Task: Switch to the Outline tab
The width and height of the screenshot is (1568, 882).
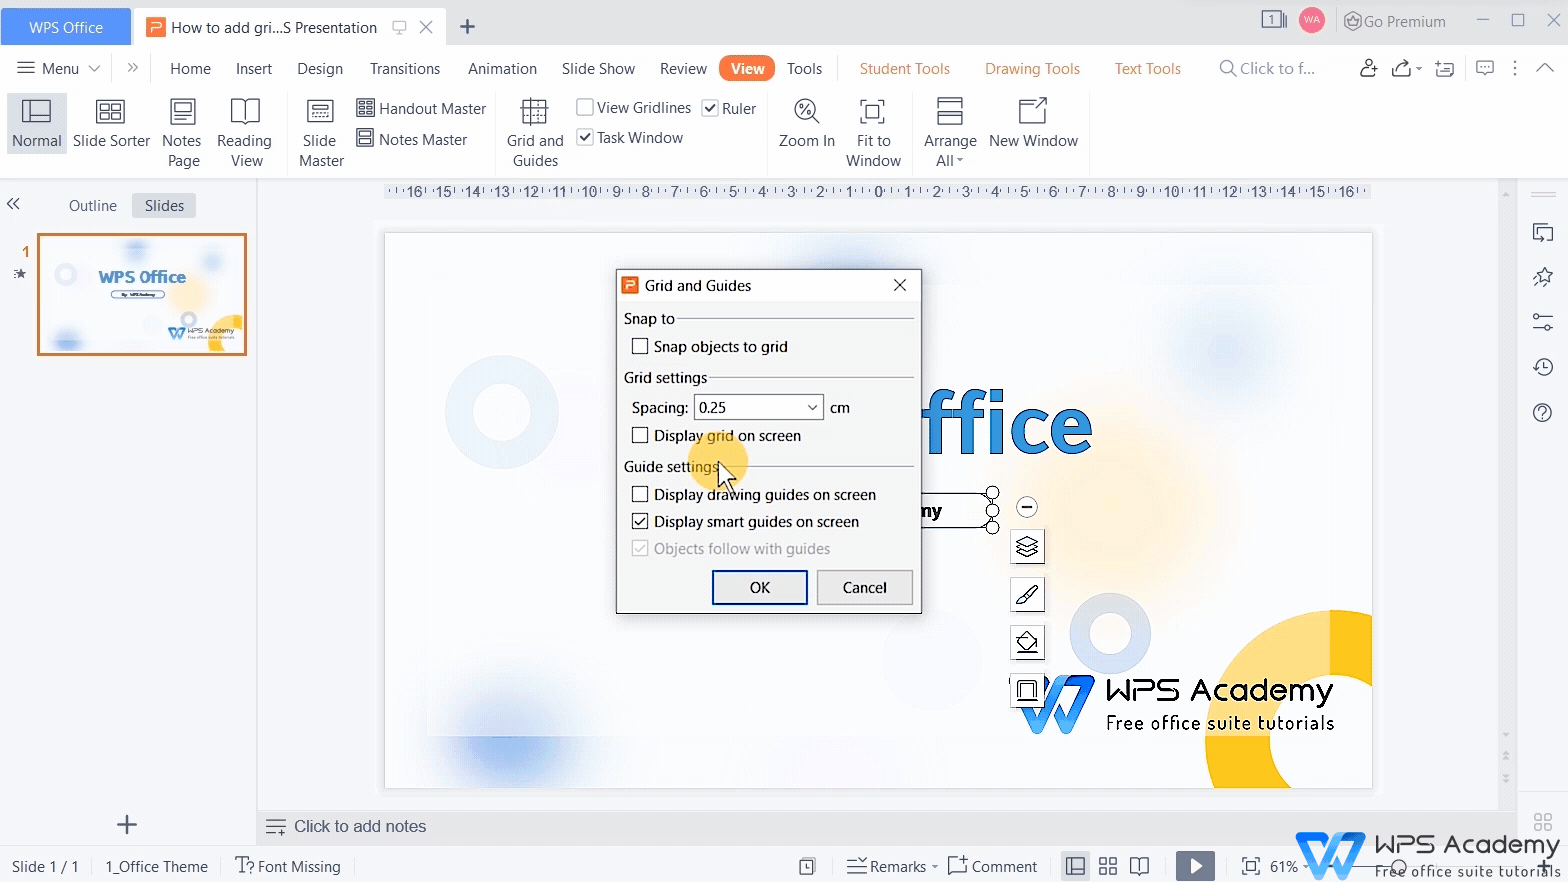Action: tap(93, 205)
